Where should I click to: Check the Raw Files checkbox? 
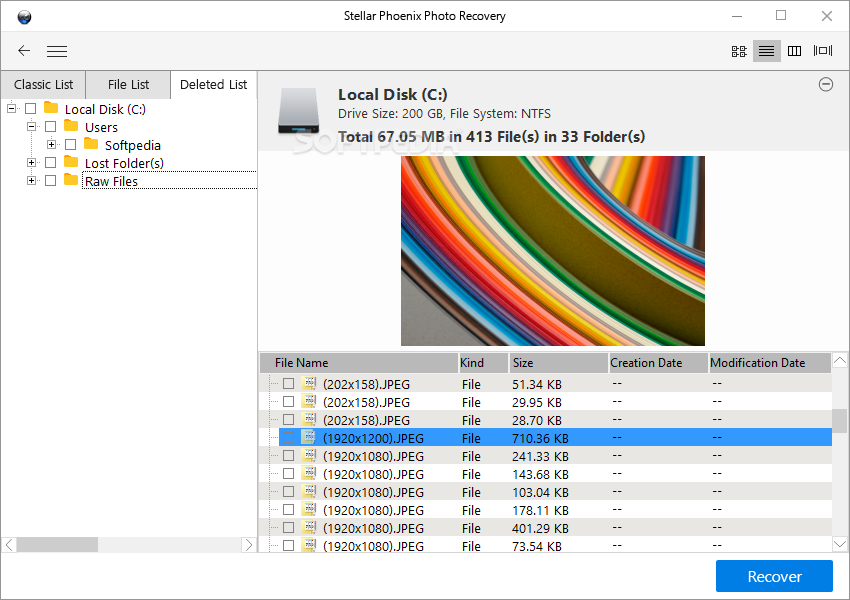tap(50, 180)
